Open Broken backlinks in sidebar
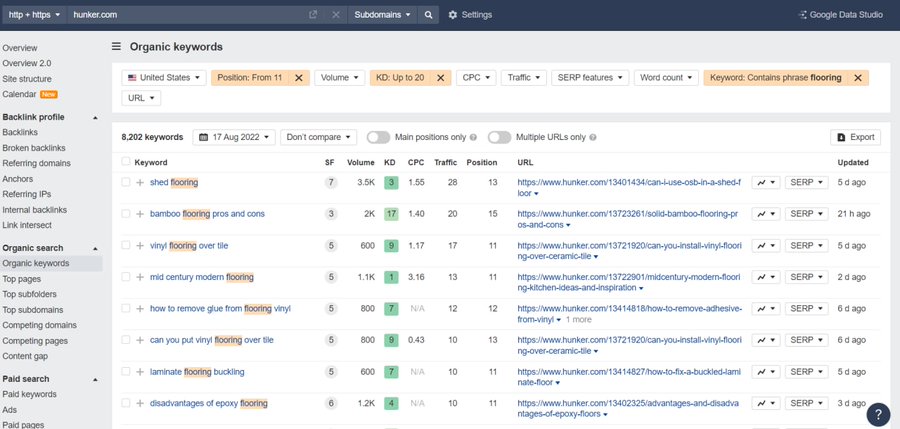The width and height of the screenshot is (900, 429). point(34,148)
